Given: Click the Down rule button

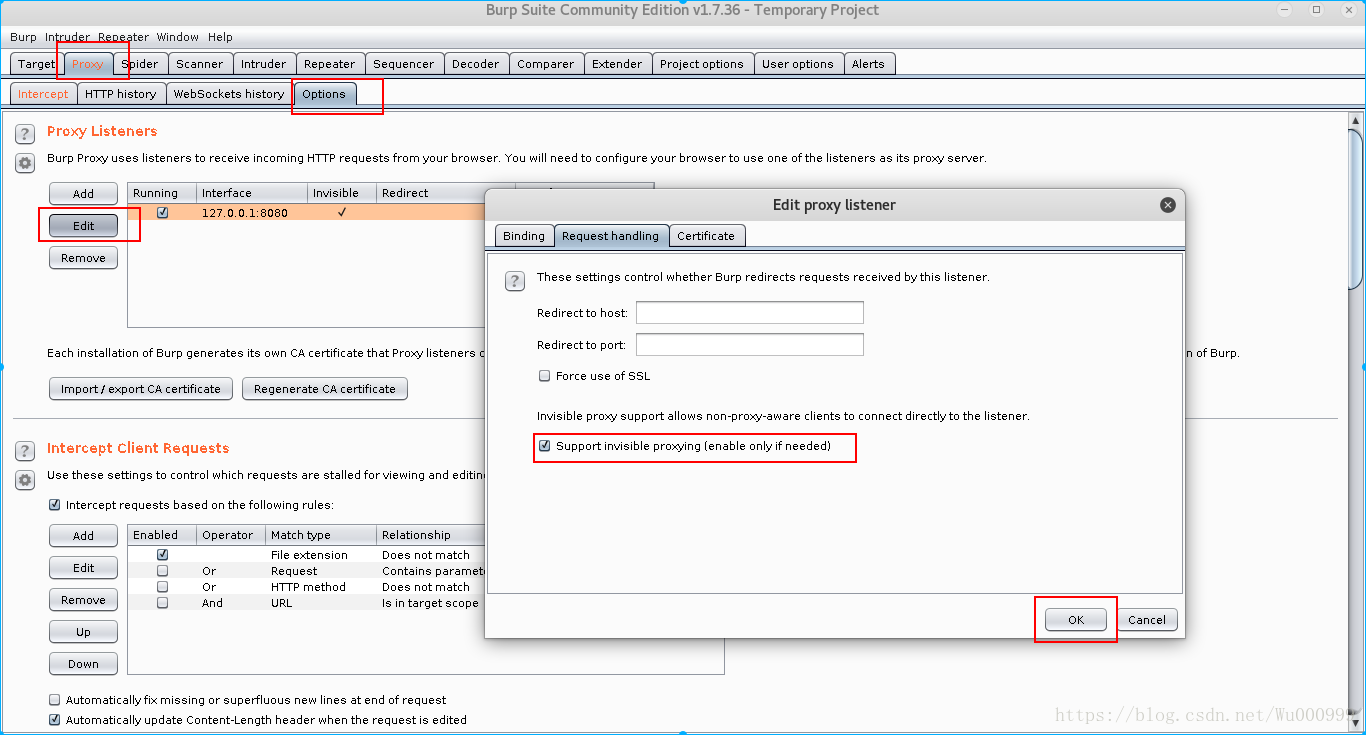Looking at the screenshot, I should 84,664.
